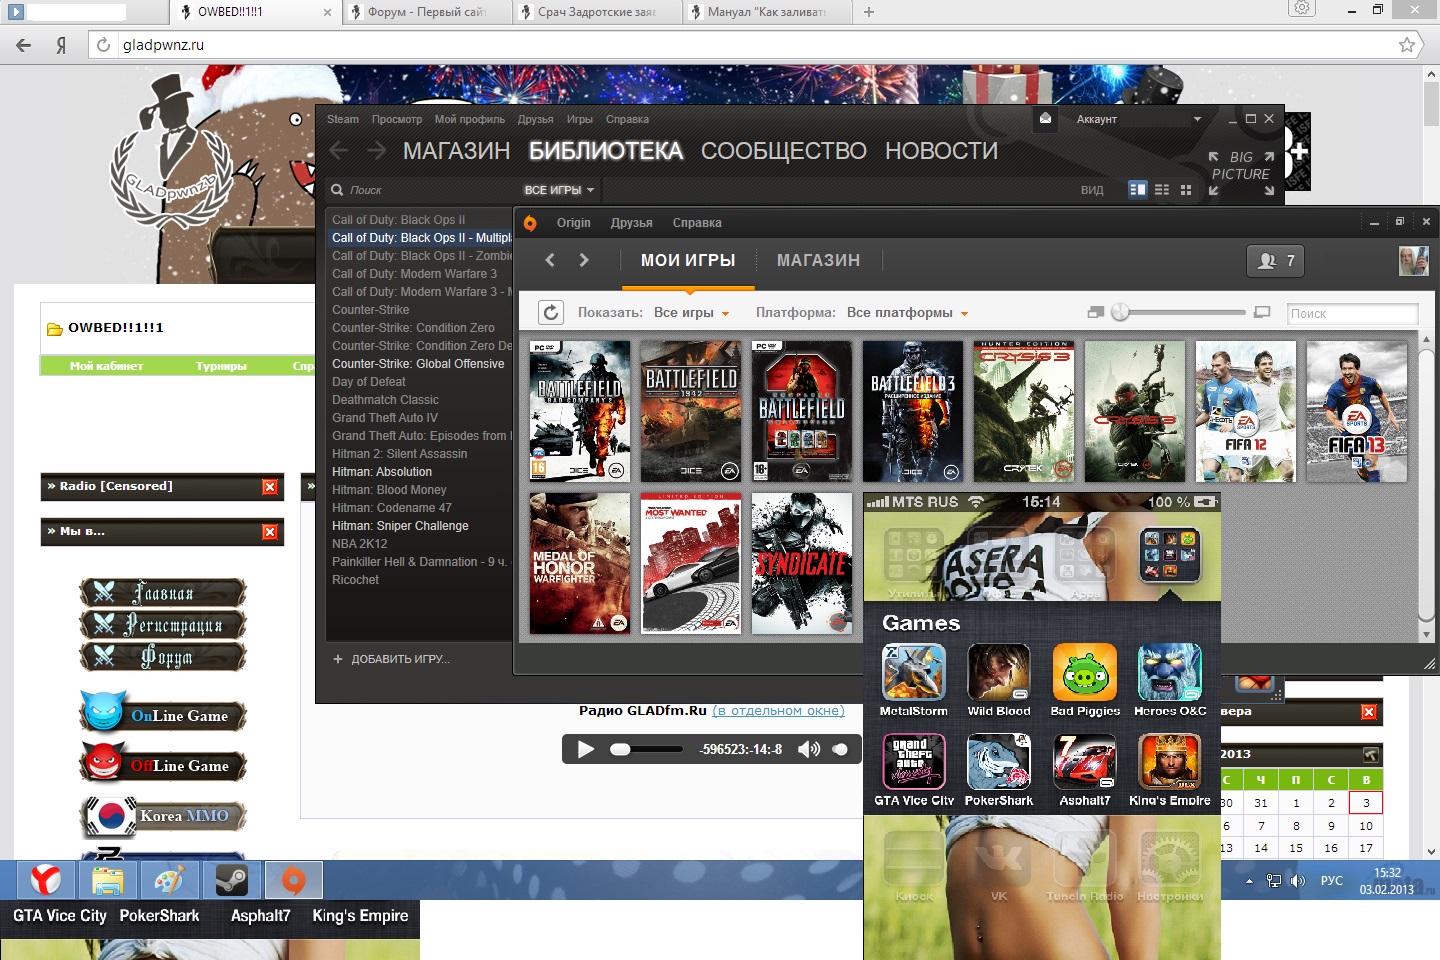The height and width of the screenshot is (960, 1440).
Task: Open the Heroes O&C app icon
Action: click(1170, 672)
